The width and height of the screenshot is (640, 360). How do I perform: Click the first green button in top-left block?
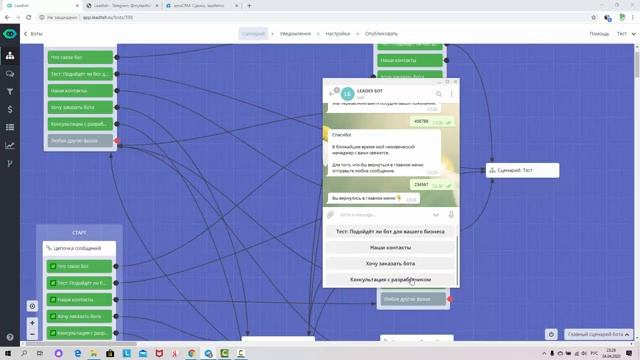(x=80, y=58)
